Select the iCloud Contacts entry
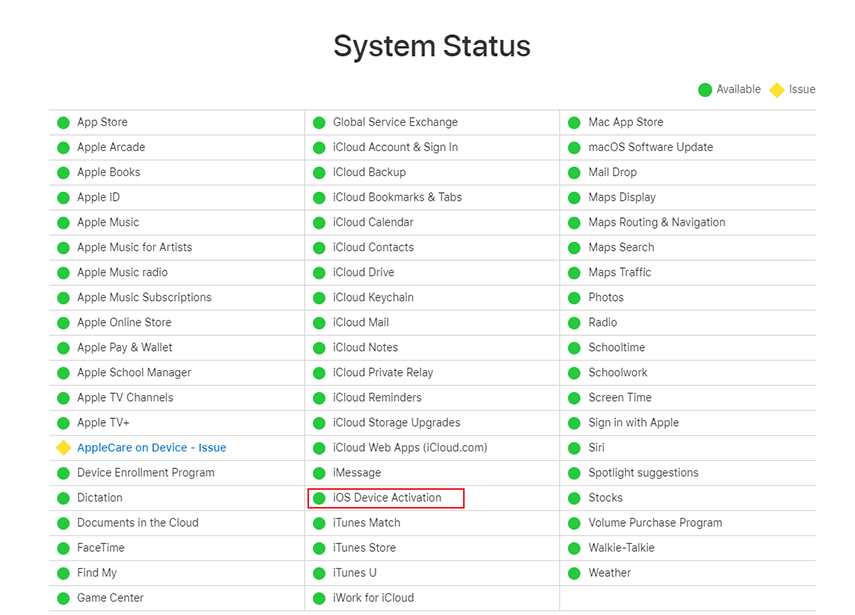 pyautogui.click(x=373, y=248)
